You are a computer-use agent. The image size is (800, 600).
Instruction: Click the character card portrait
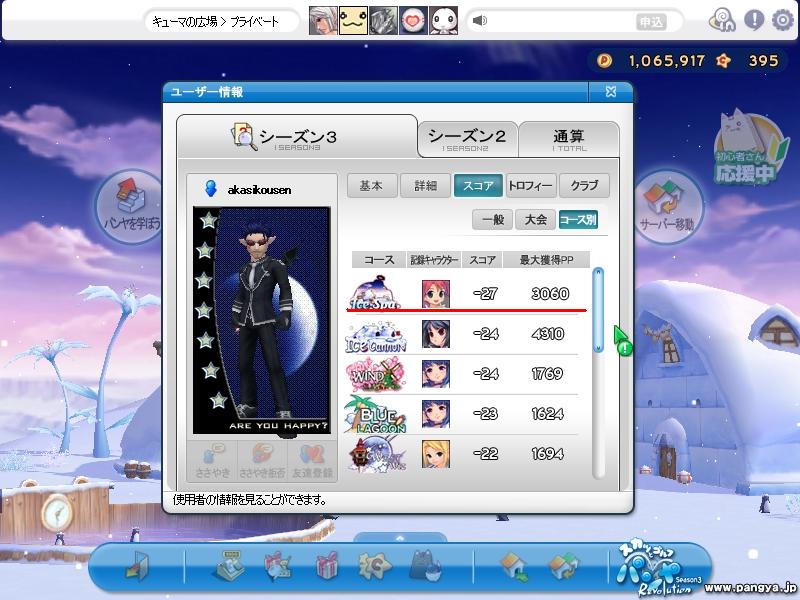coord(262,320)
